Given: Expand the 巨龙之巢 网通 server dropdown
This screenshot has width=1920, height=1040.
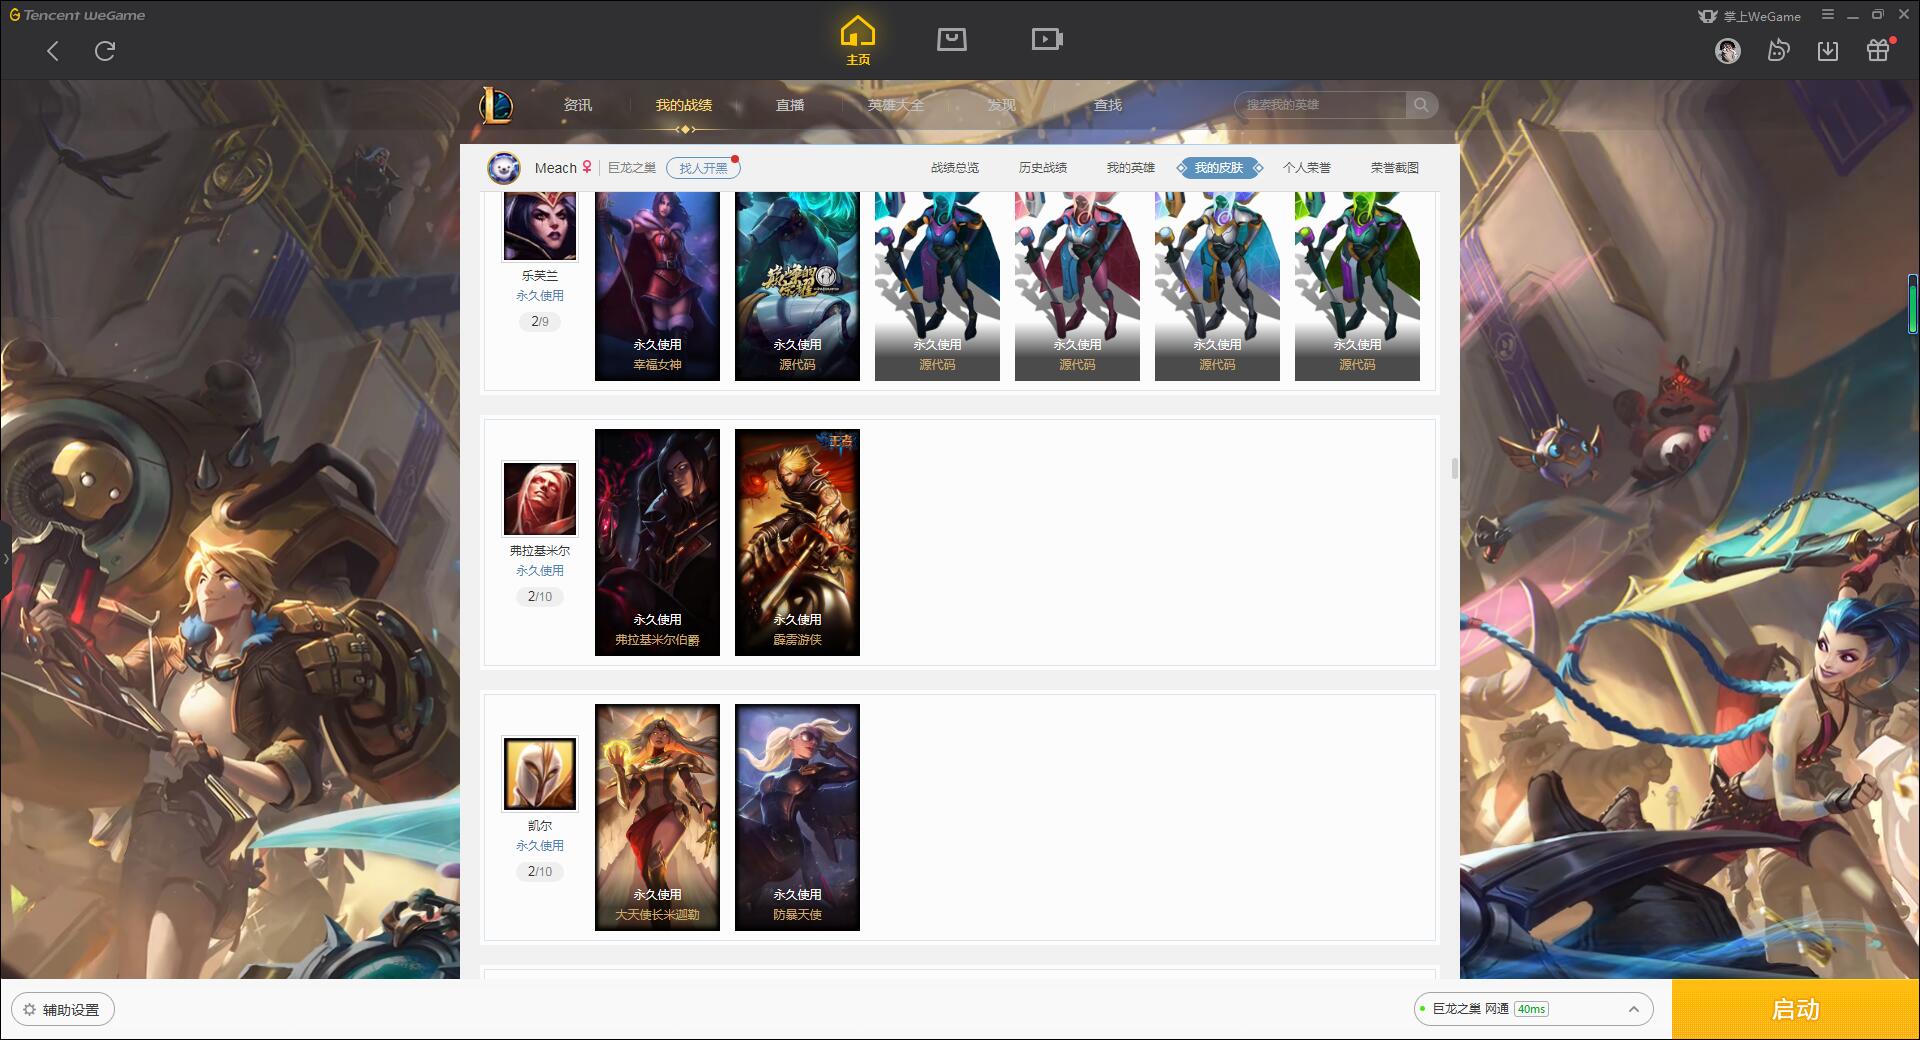Looking at the screenshot, I should [x=1533, y=1009].
